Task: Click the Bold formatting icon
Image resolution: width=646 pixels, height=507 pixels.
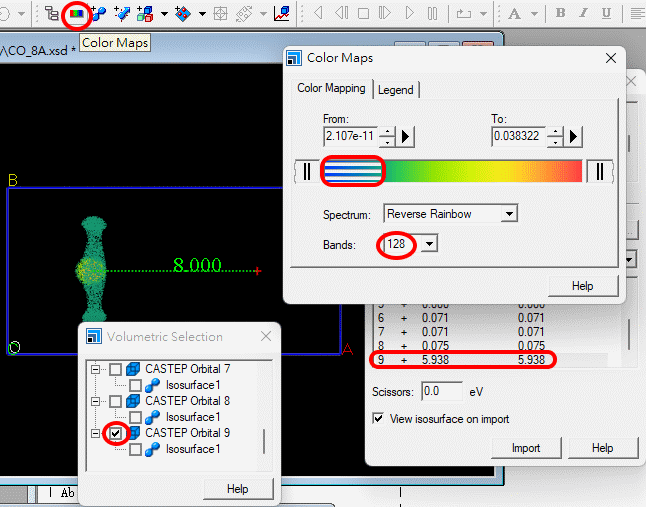Action: [560, 14]
